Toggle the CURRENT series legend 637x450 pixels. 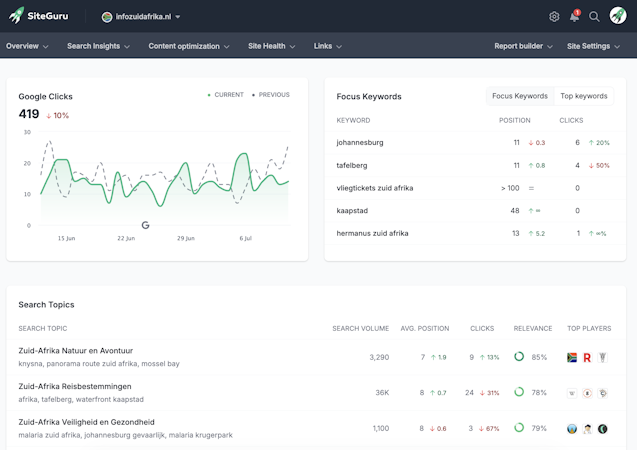point(225,95)
